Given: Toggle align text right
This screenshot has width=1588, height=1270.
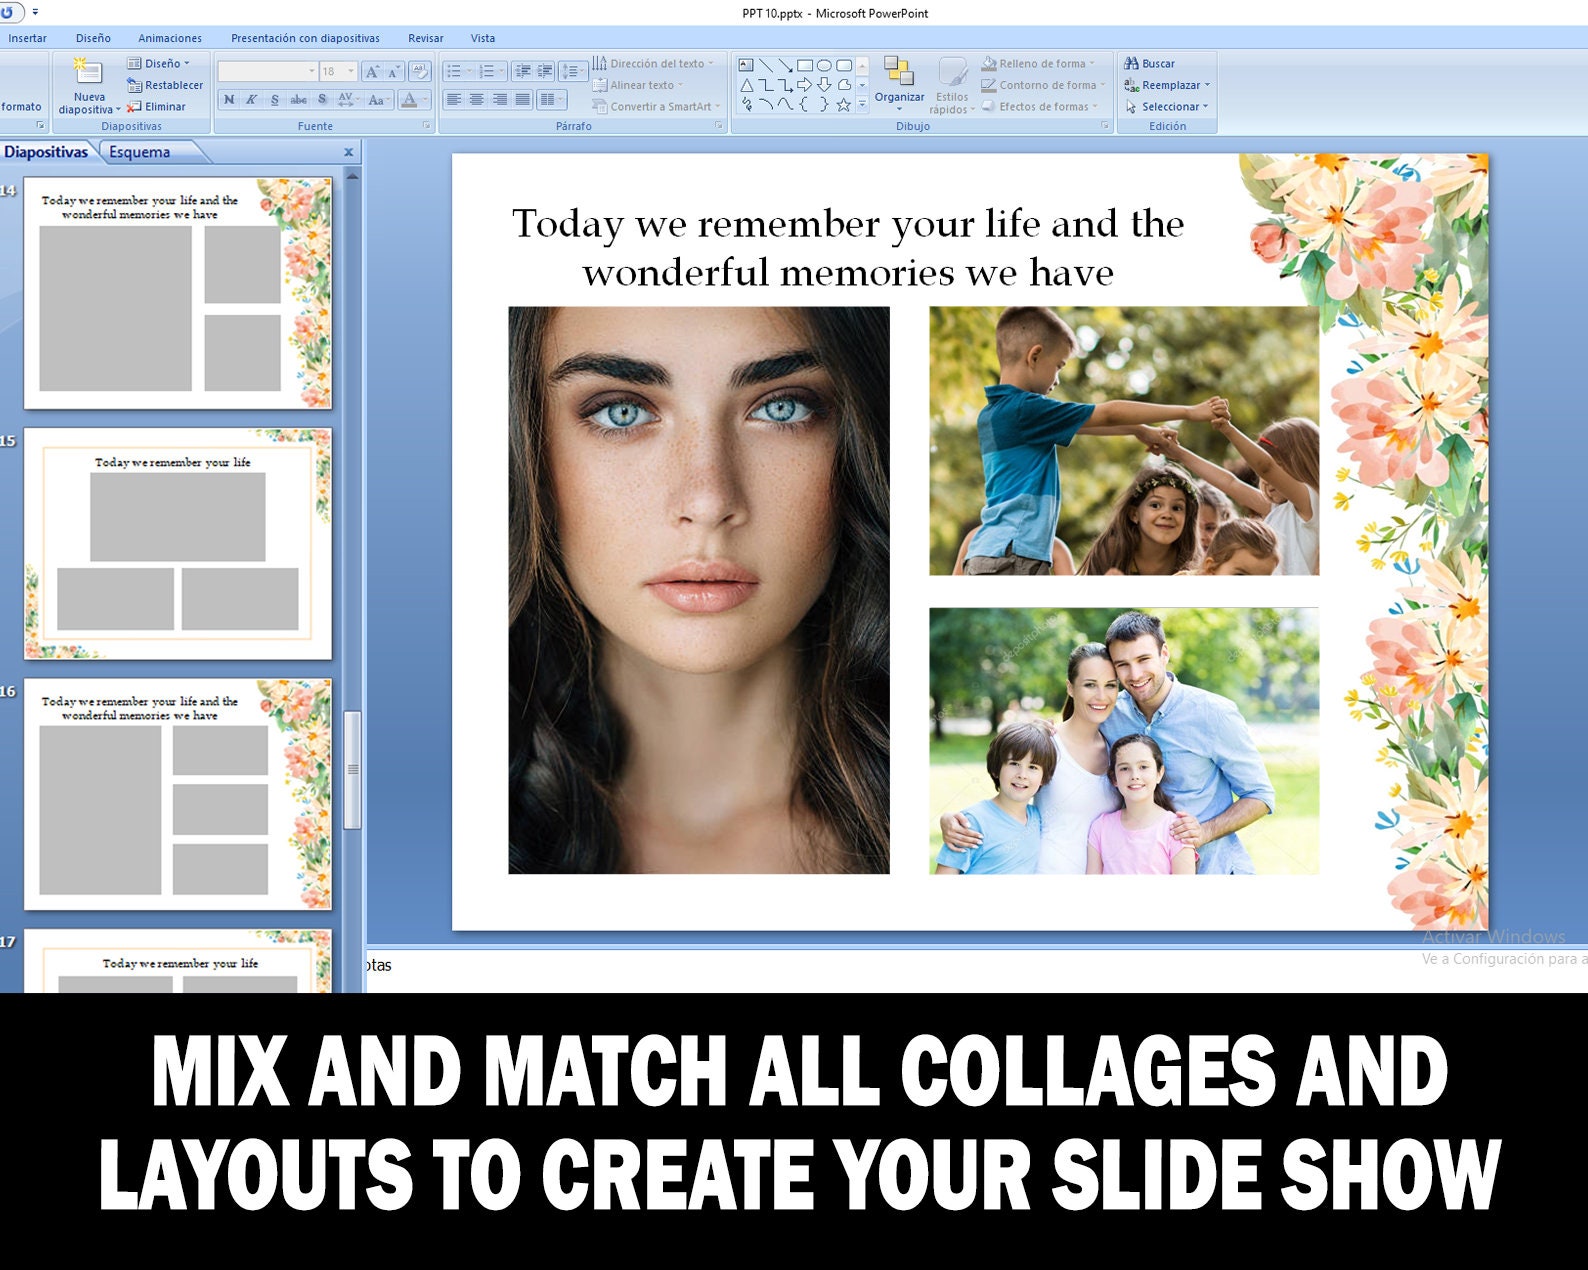Looking at the screenshot, I should [x=499, y=99].
